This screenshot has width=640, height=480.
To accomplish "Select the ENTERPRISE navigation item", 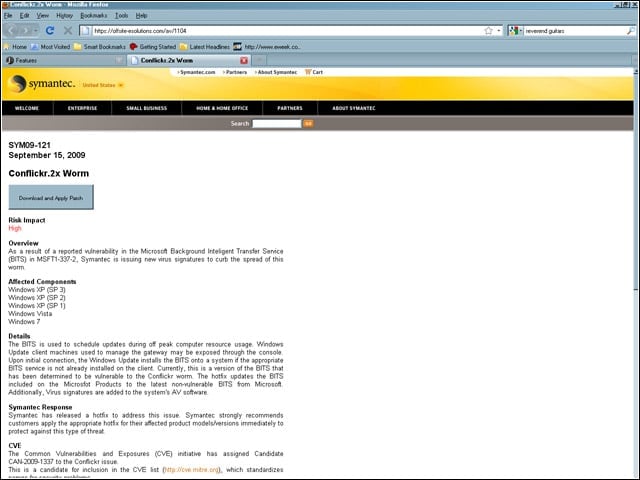I will click(82, 108).
